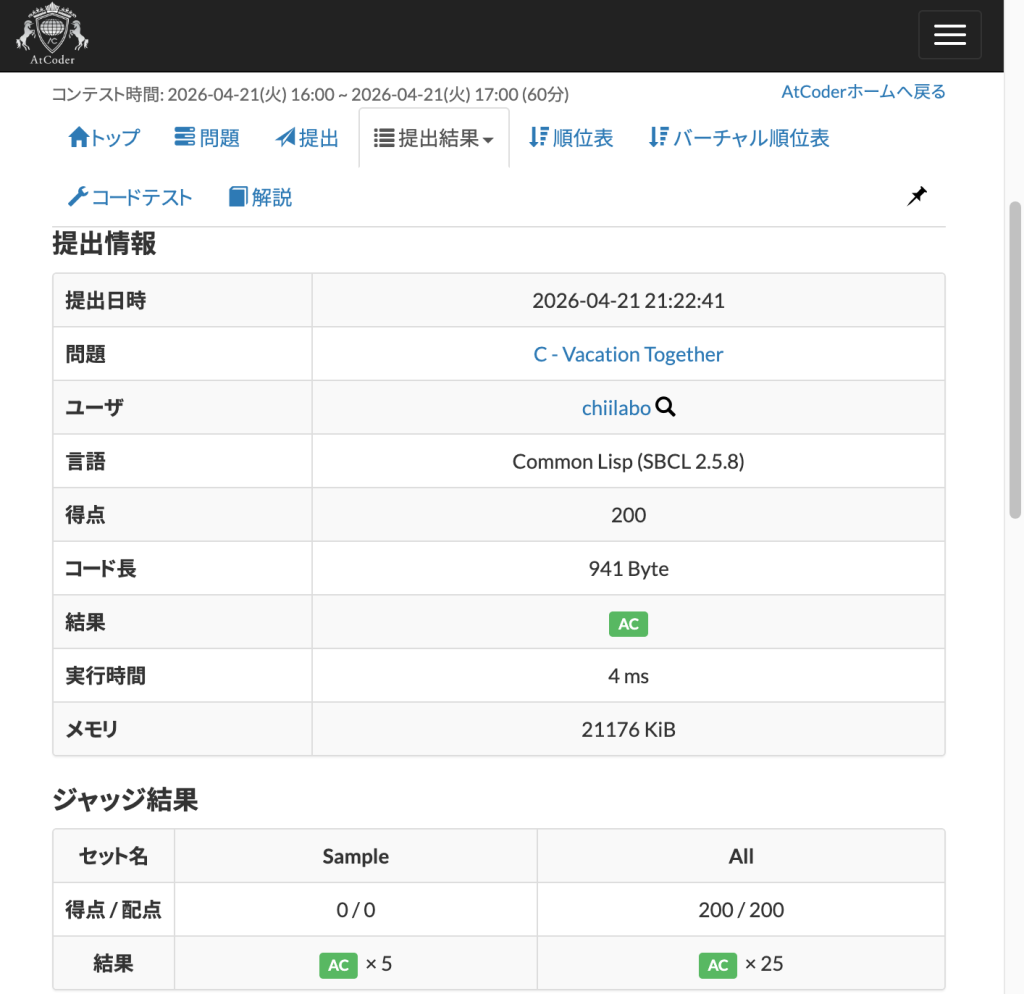1024x994 pixels.
Task: Expand the 提出結果 caret arrow
Action: click(490, 139)
